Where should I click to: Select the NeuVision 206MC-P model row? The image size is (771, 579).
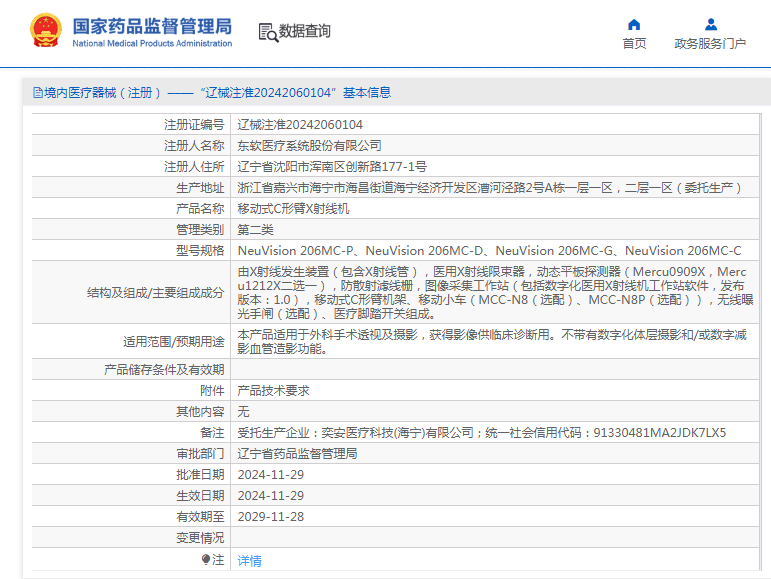pos(489,251)
